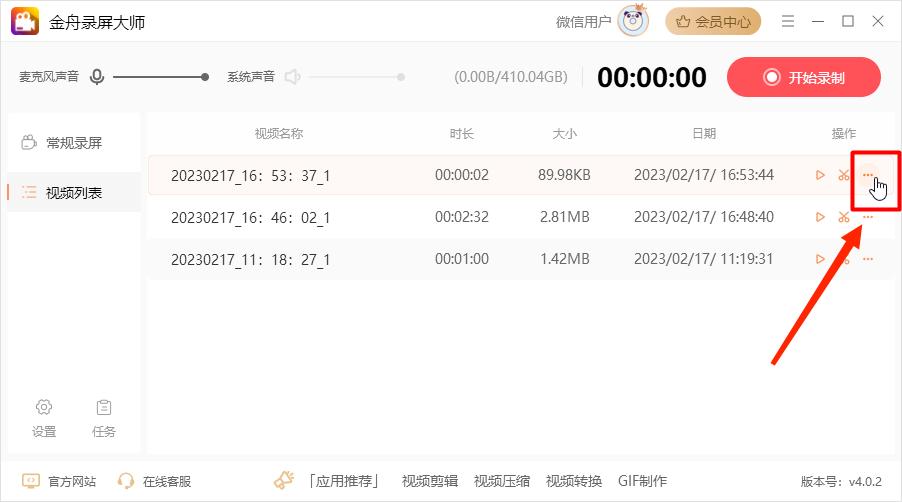Image resolution: width=902 pixels, height=502 pixels.
Task: Minimize the recorder window
Action: (818, 21)
